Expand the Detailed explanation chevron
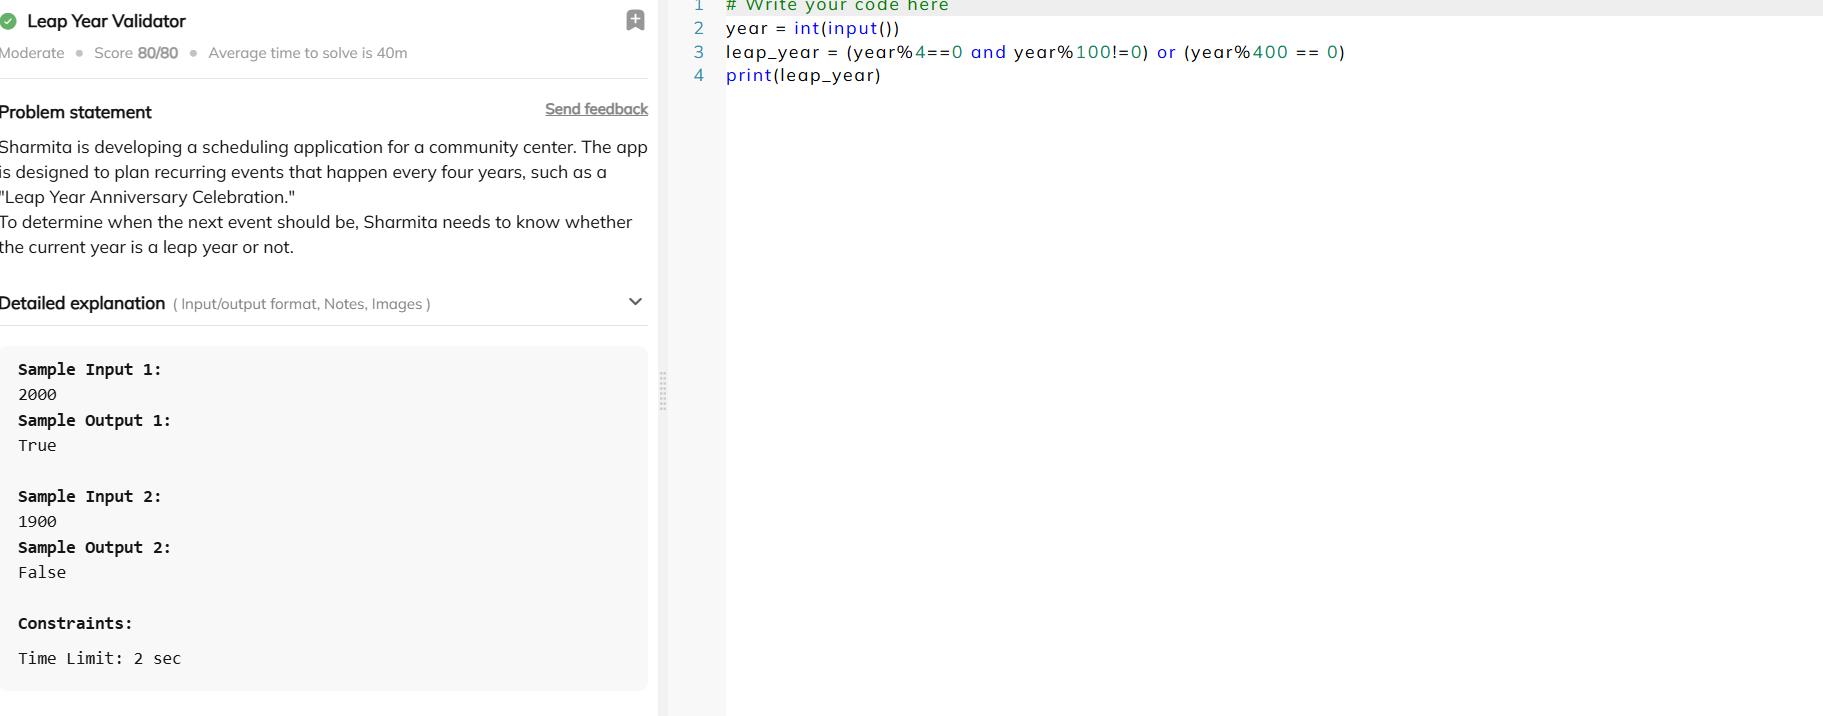Image resolution: width=1823 pixels, height=716 pixels. (x=635, y=302)
